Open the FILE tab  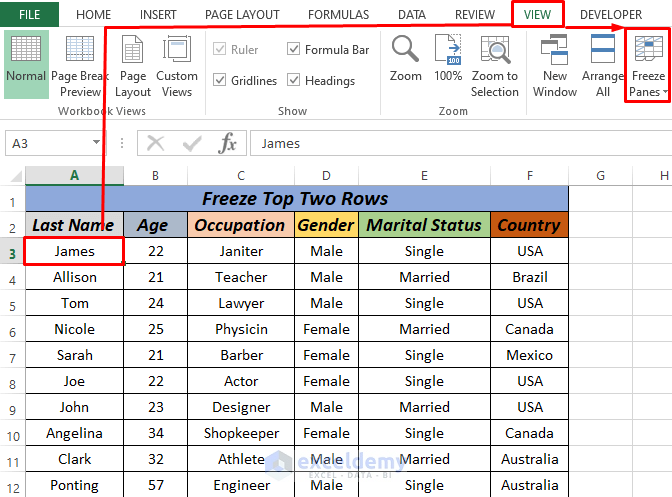(29, 15)
